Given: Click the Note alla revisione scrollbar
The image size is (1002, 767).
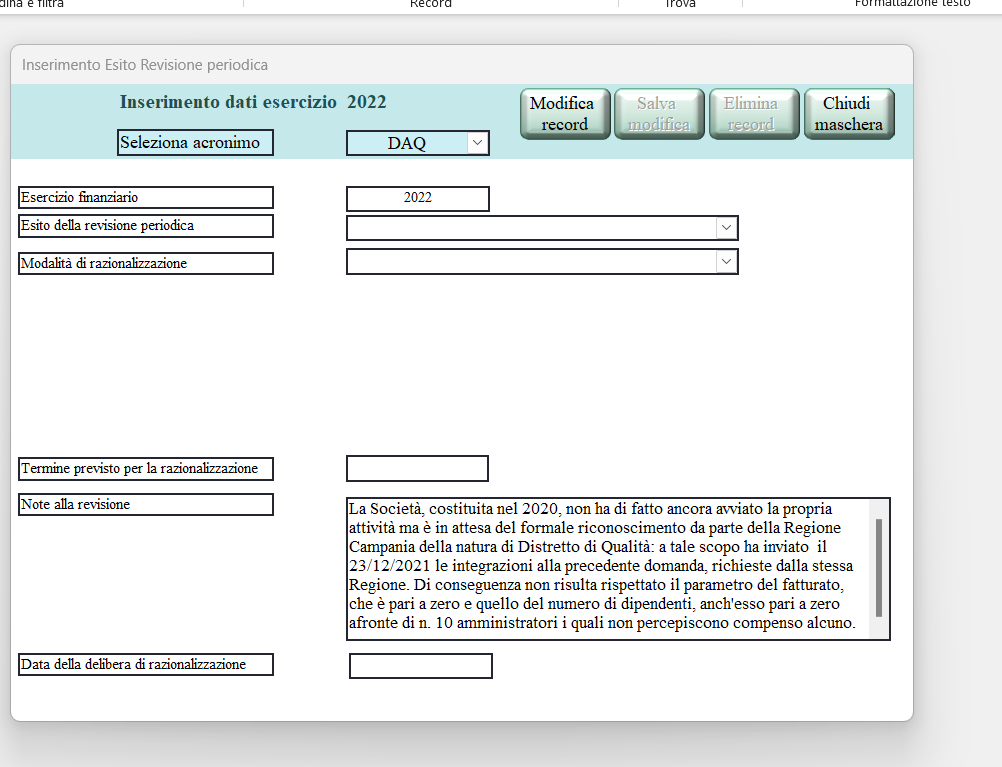Looking at the screenshot, I should tap(879, 569).
